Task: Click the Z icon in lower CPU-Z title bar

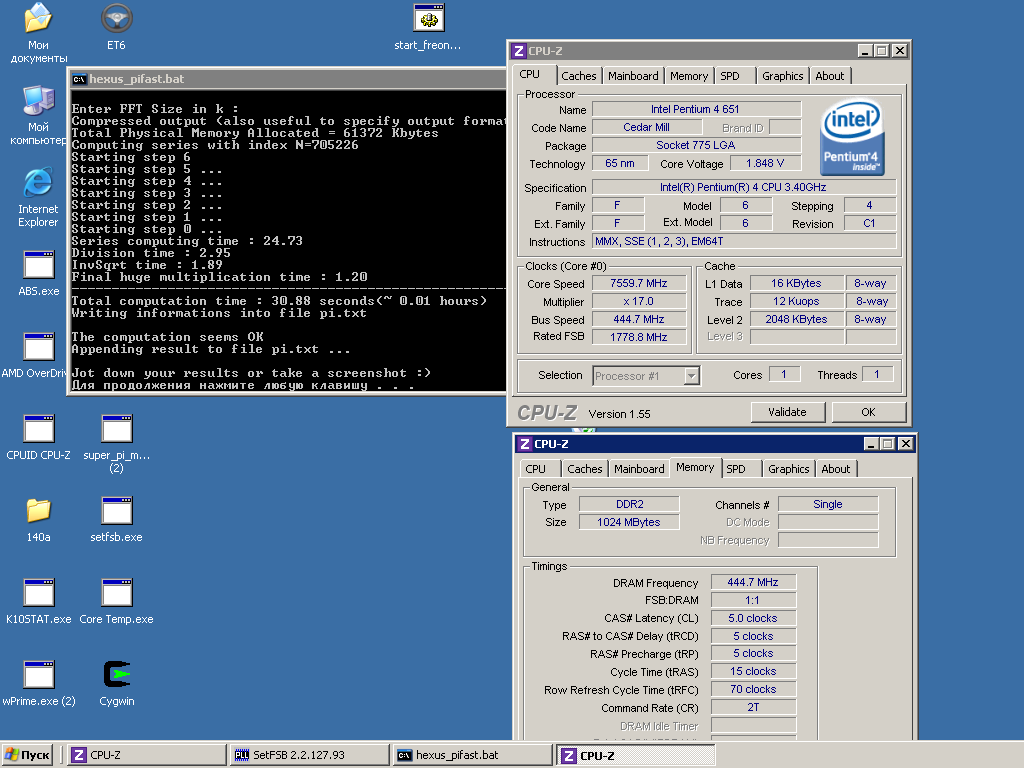Action: 524,444
